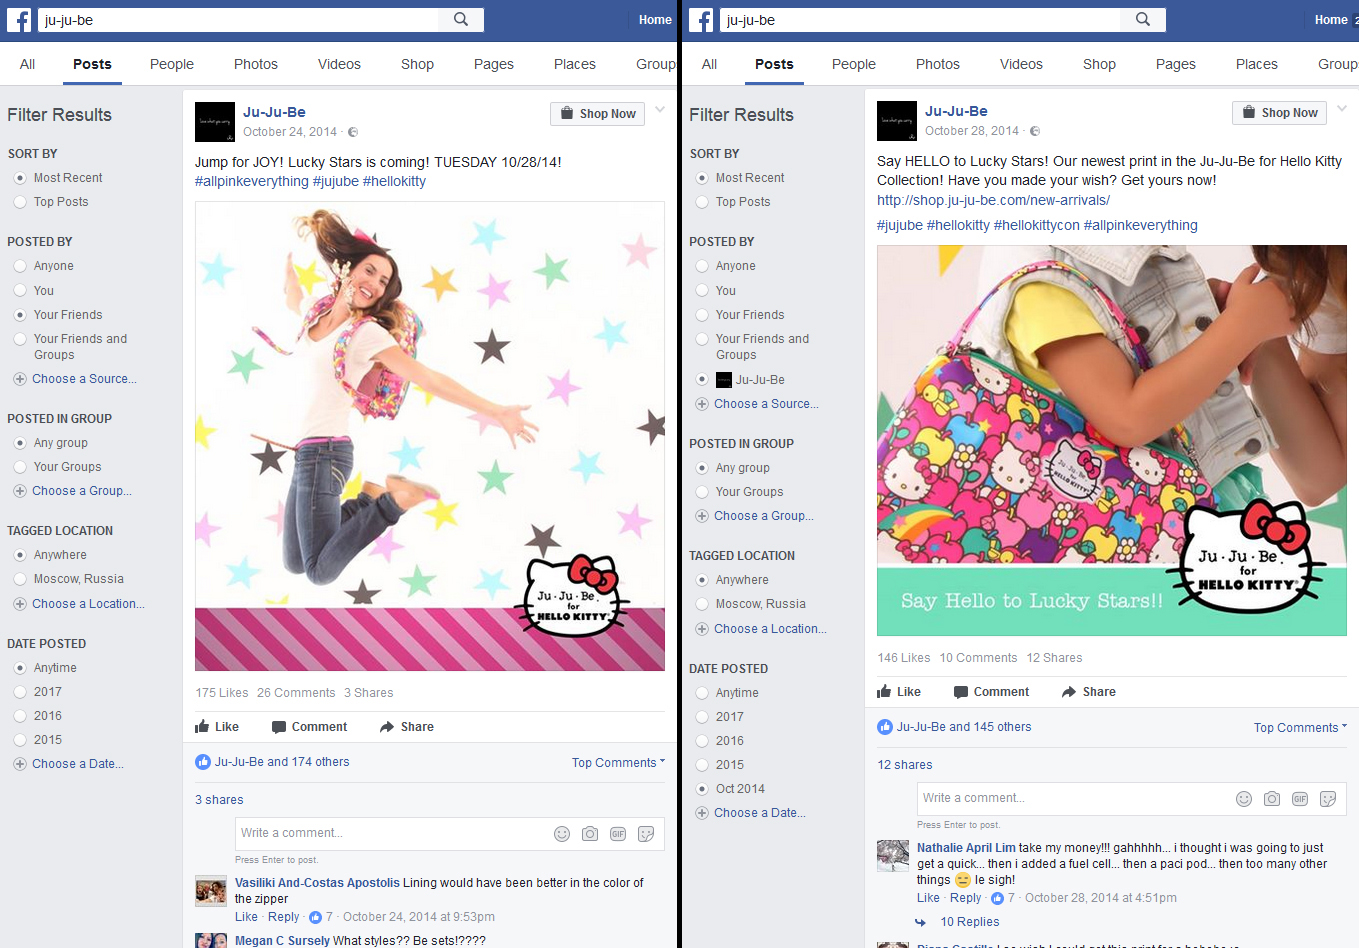Screen dimensions: 1359x948
Task: Open Ju-Ju-Be avatar on October 28 post
Action: pos(897,121)
